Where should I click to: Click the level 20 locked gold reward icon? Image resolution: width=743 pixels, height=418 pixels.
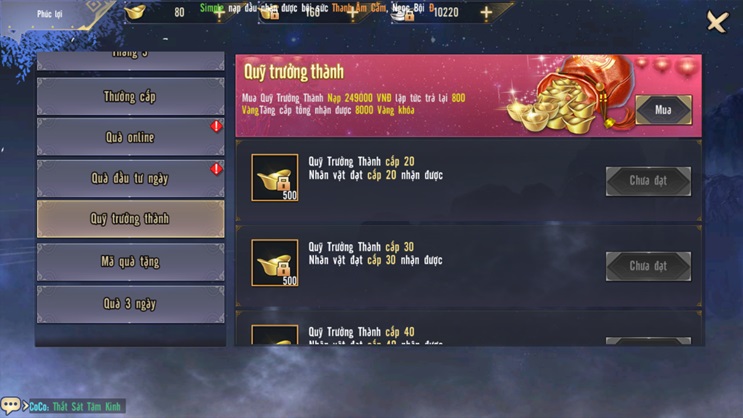(x=275, y=177)
